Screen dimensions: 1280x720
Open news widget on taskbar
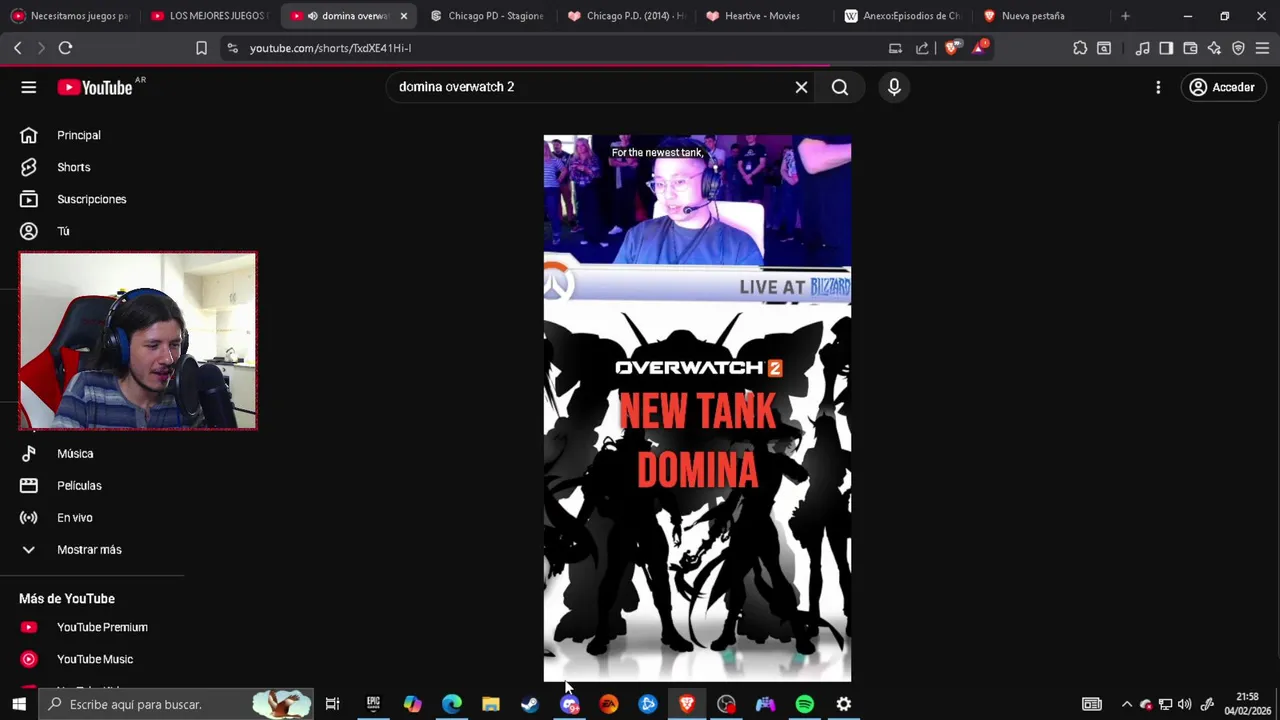1092,704
